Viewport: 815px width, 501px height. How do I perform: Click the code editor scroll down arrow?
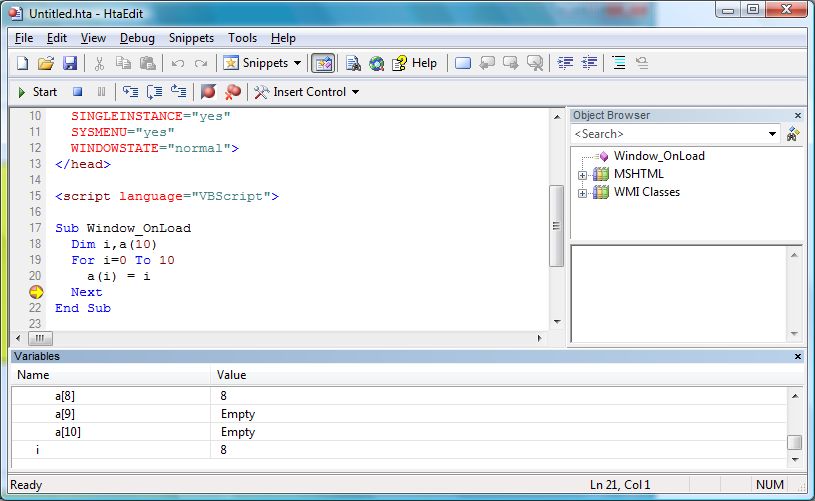(557, 322)
